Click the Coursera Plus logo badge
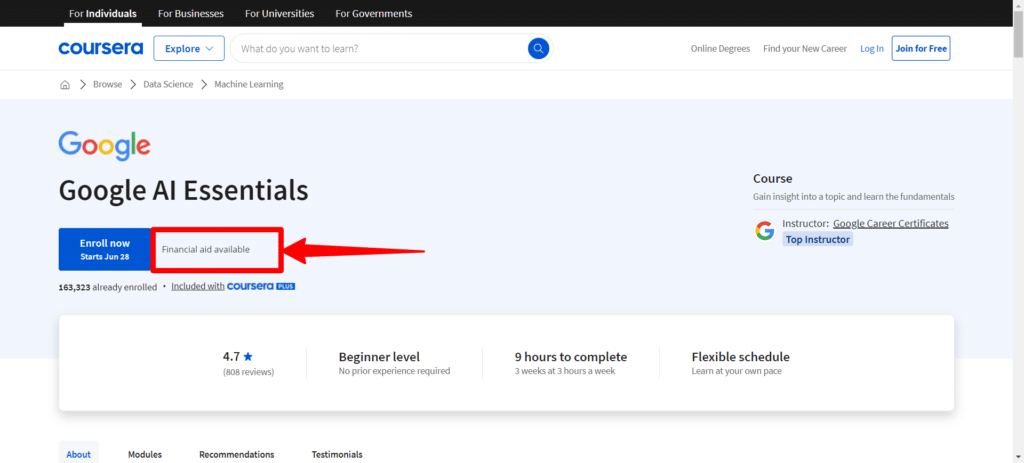The width and height of the screenshot is (1024, 463). [x=261, y=286]
